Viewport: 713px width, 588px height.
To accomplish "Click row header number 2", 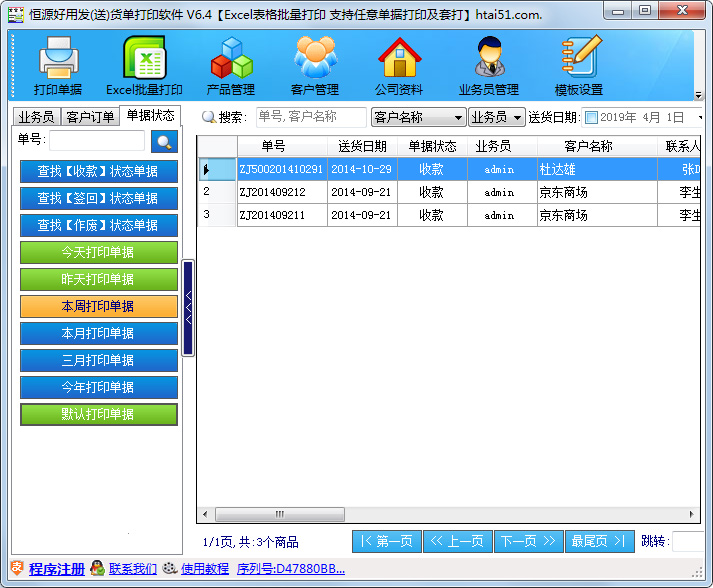I will [x=217, y=192].
